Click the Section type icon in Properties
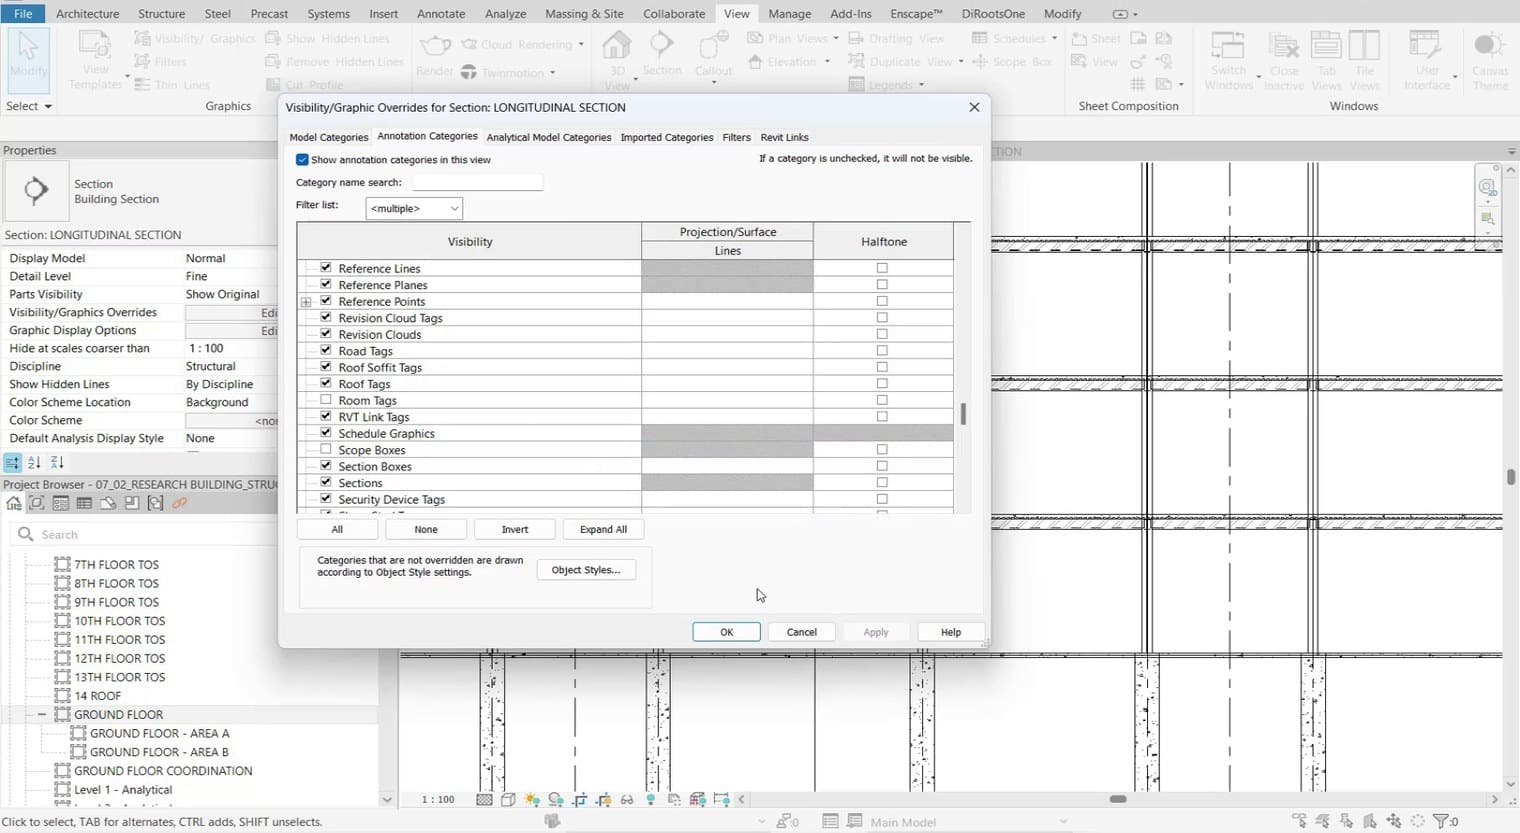 (36, 191)
